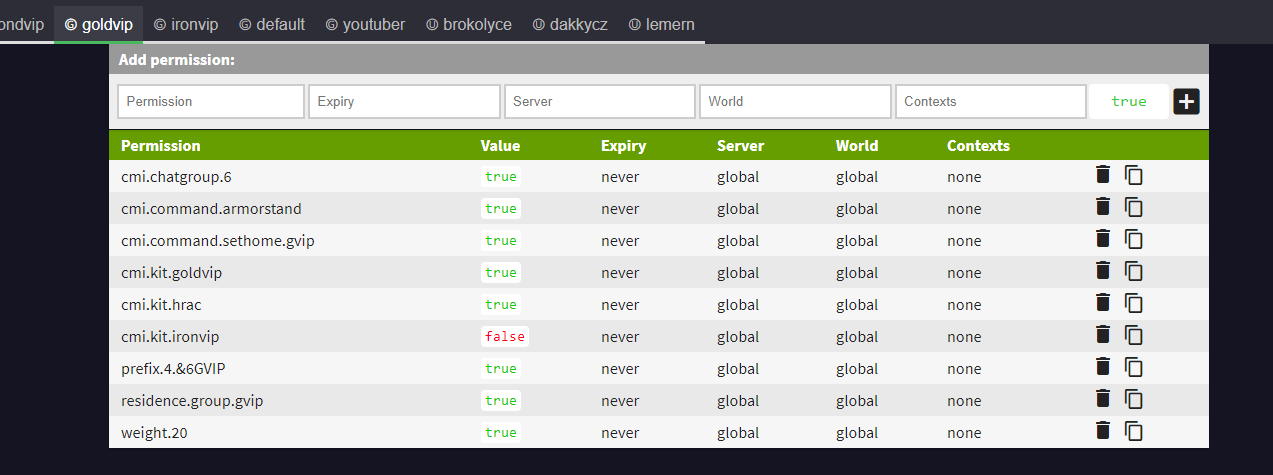Click the Value column header
Image resolution: width=1273 pixels, height=475 pixels.
point(500,145)
